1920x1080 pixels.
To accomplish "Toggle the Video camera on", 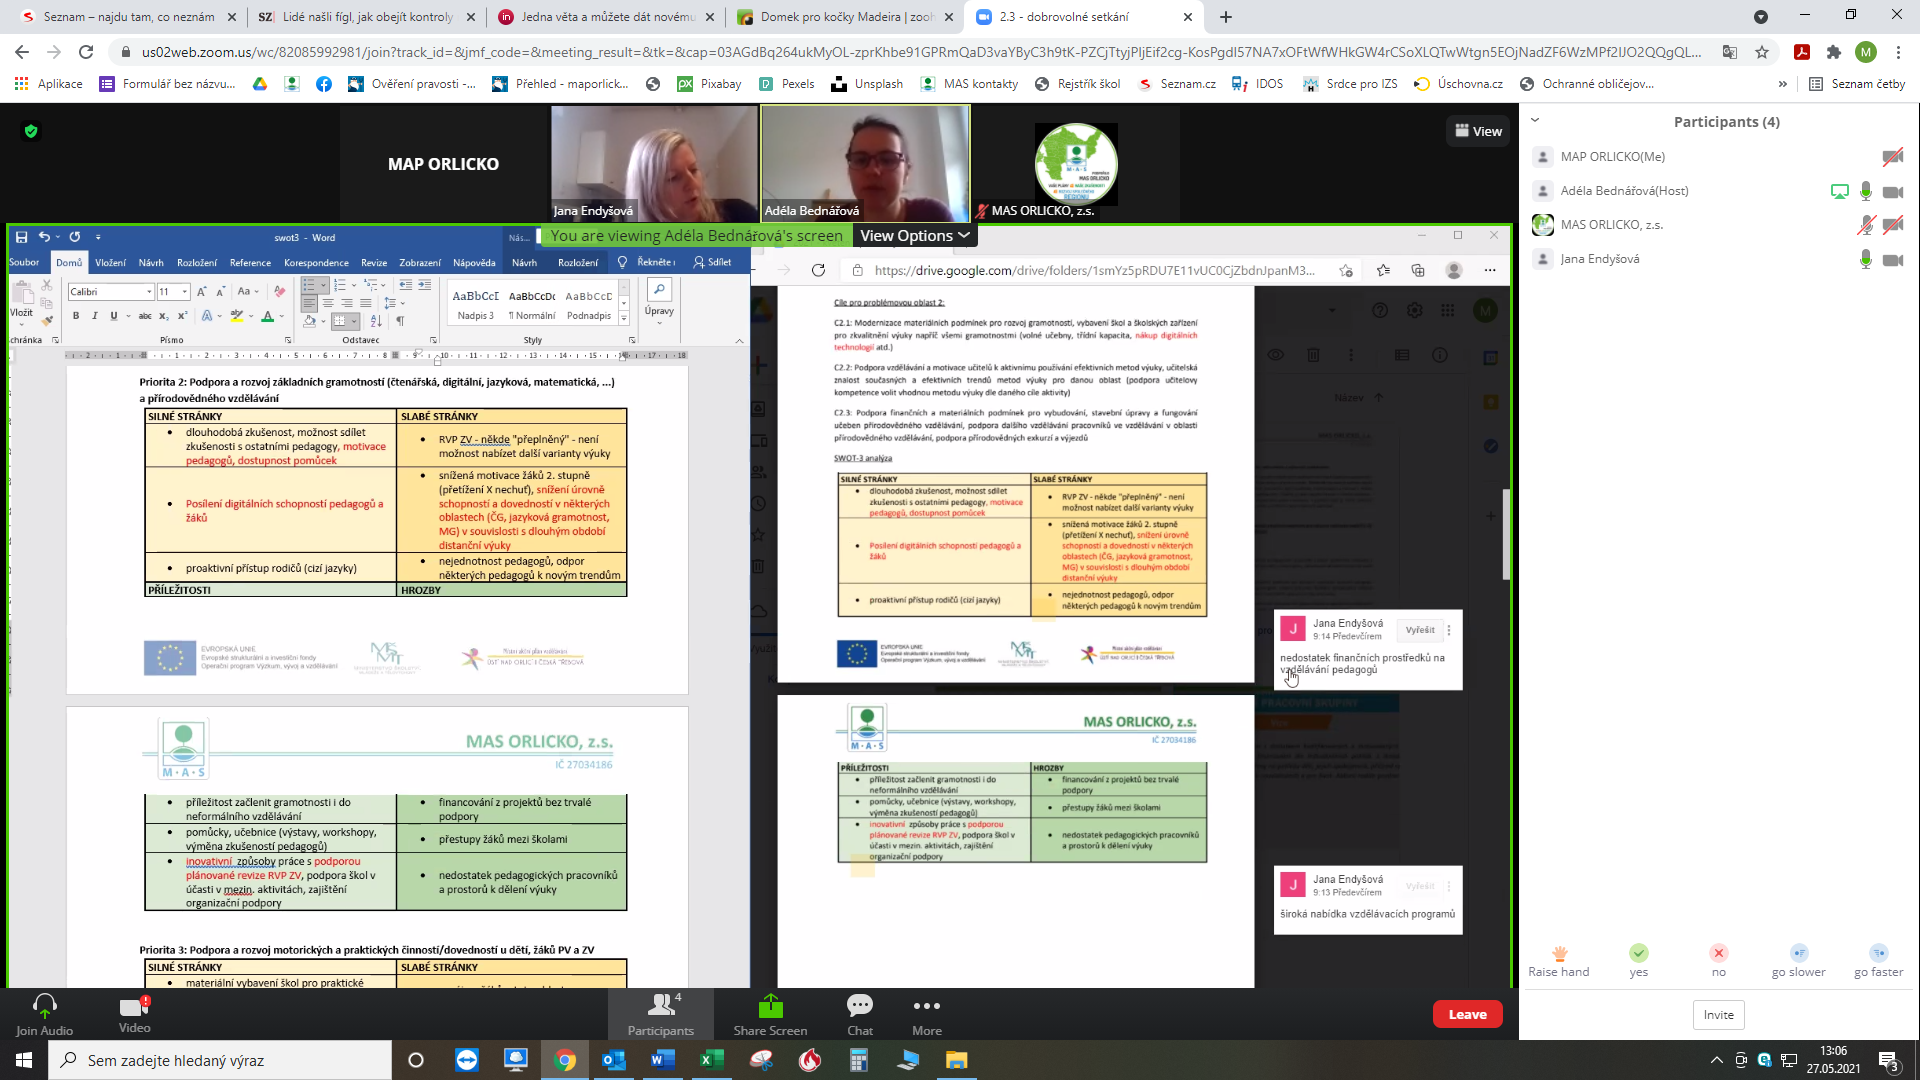I will click(134, 1008).
